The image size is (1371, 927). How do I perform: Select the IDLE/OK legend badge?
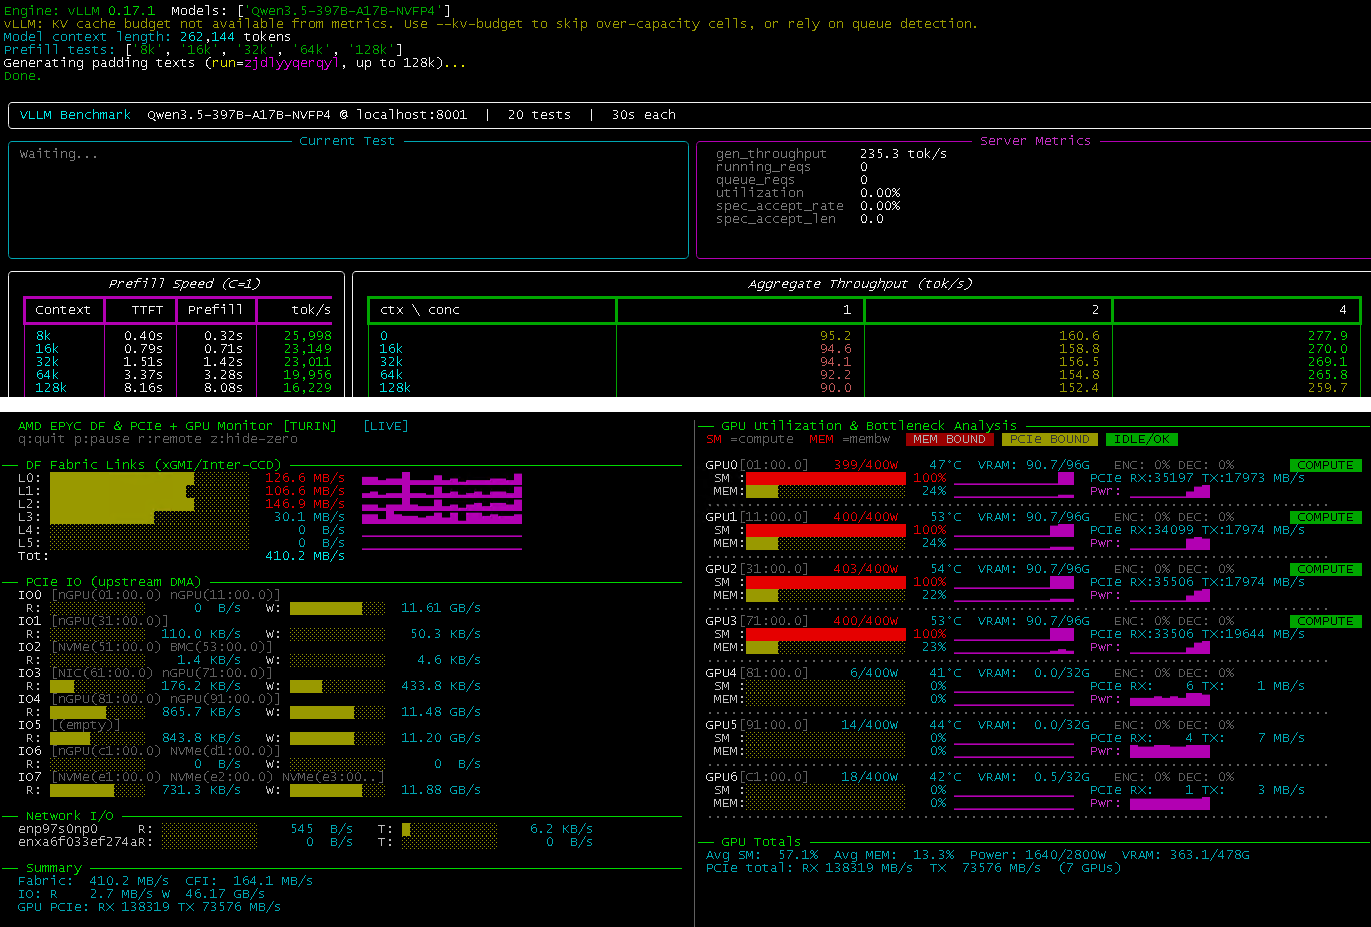click(x=1141, y=439)
